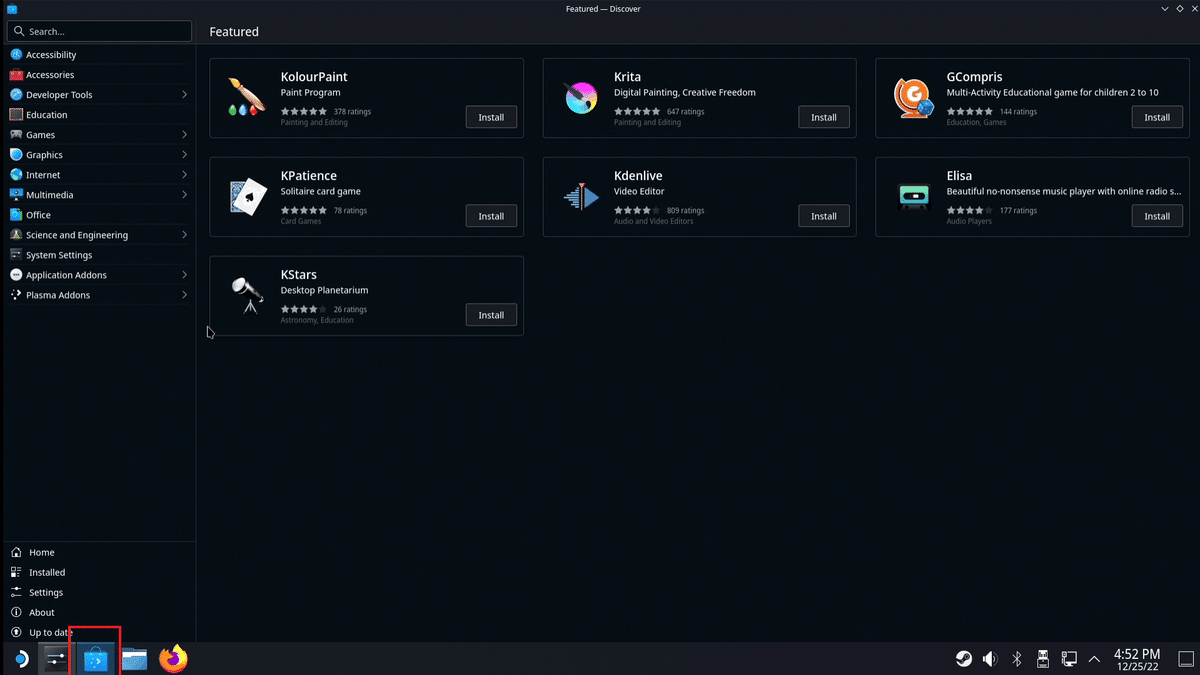
Task: Expand the Games category arrow
Action: pyautogui.click(x=185, y=135)
